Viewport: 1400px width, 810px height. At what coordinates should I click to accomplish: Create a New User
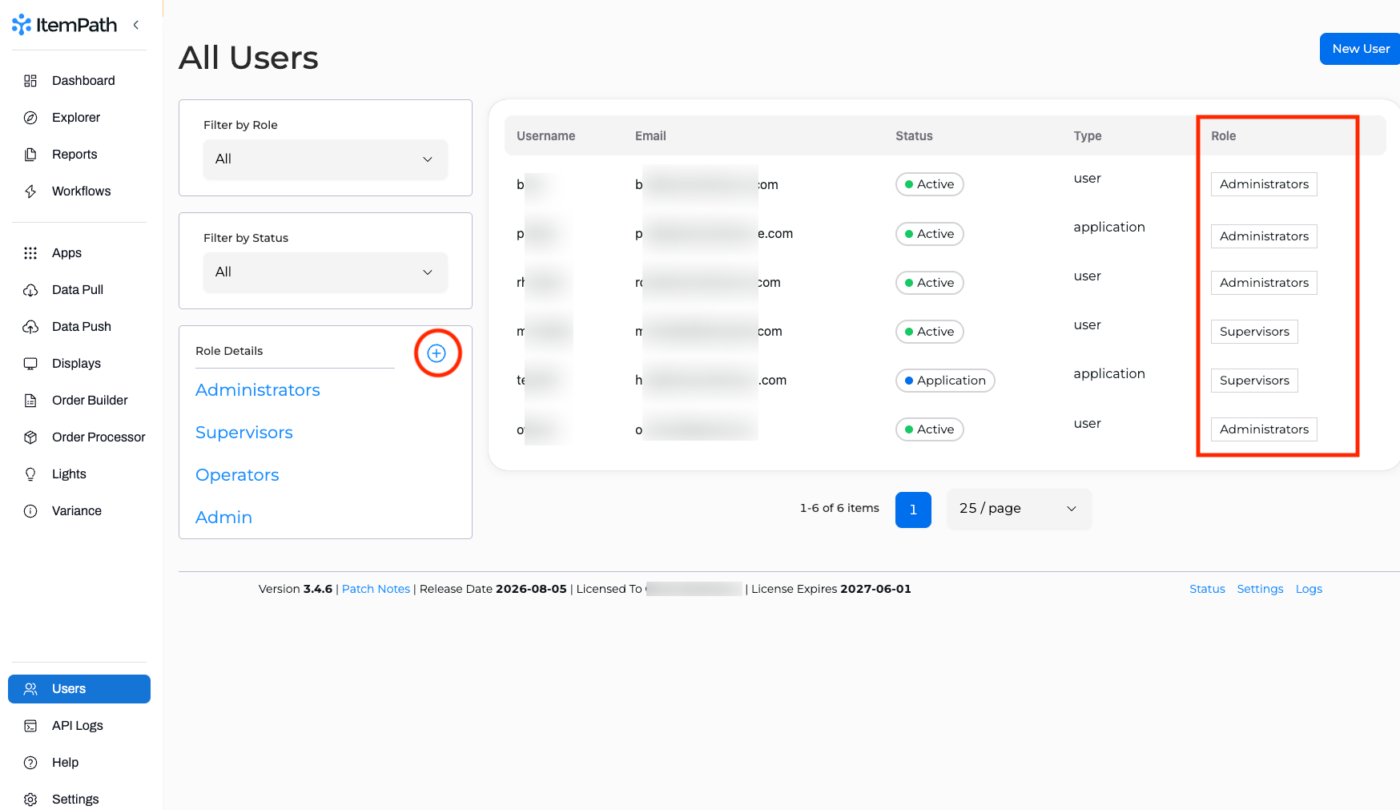point(1360,49)
